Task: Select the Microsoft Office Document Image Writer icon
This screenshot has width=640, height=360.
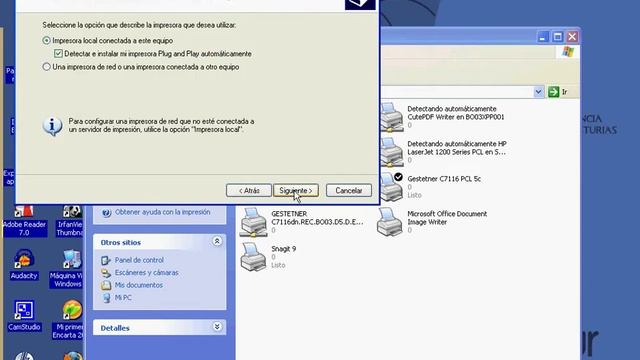Action: [390, 222]
